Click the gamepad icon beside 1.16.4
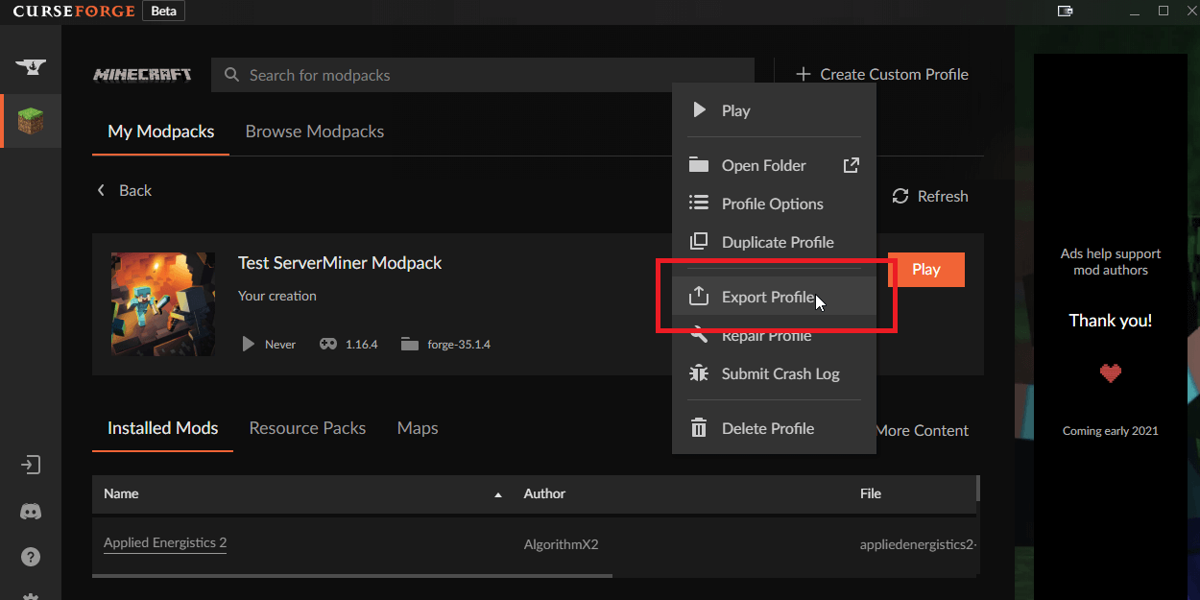This screenshot has height=600, width=1200. tap(328, 344)
